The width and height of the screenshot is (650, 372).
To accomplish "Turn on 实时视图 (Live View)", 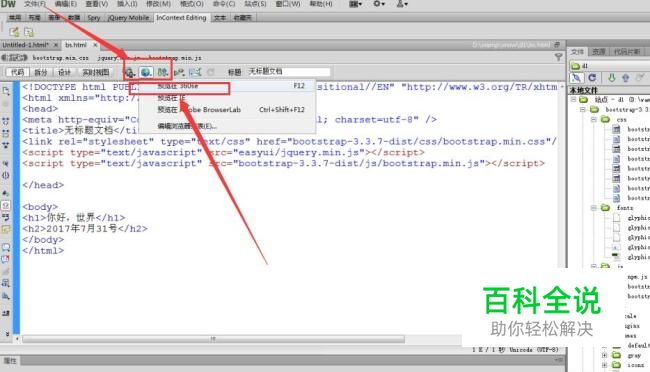I will pyautogui.click(x=95, y=73).
